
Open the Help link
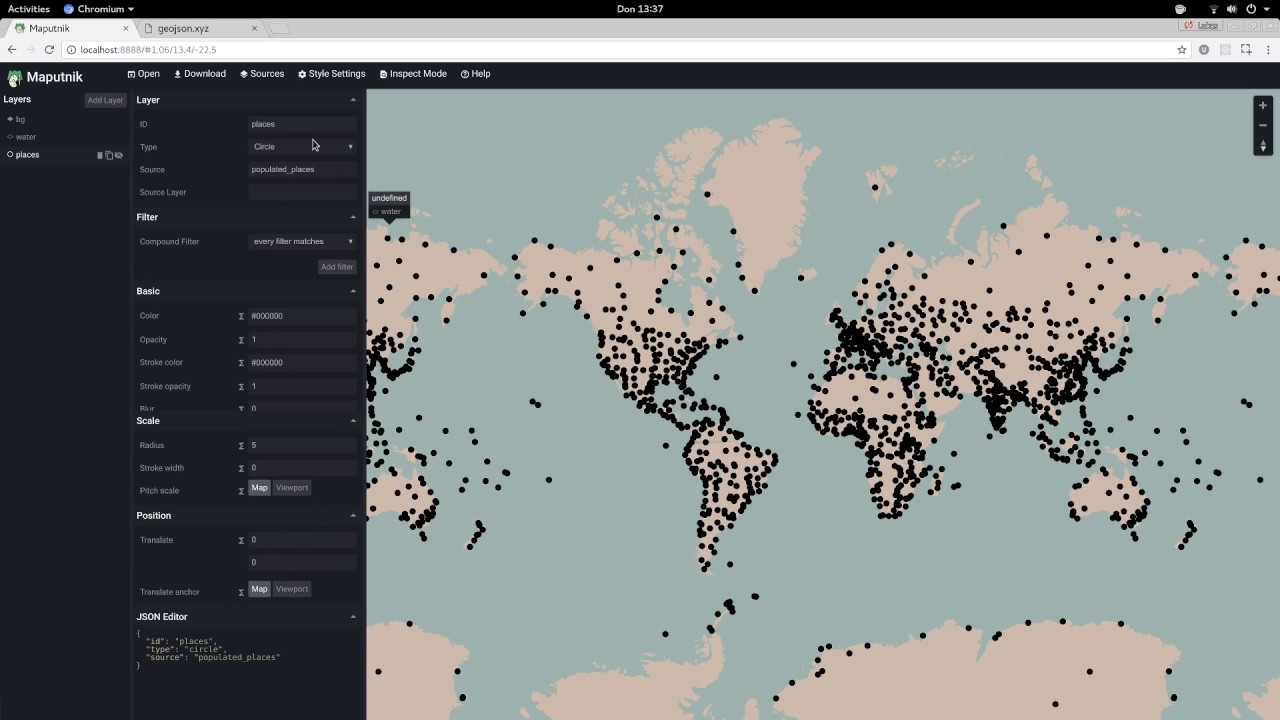(x=476, y=74)
